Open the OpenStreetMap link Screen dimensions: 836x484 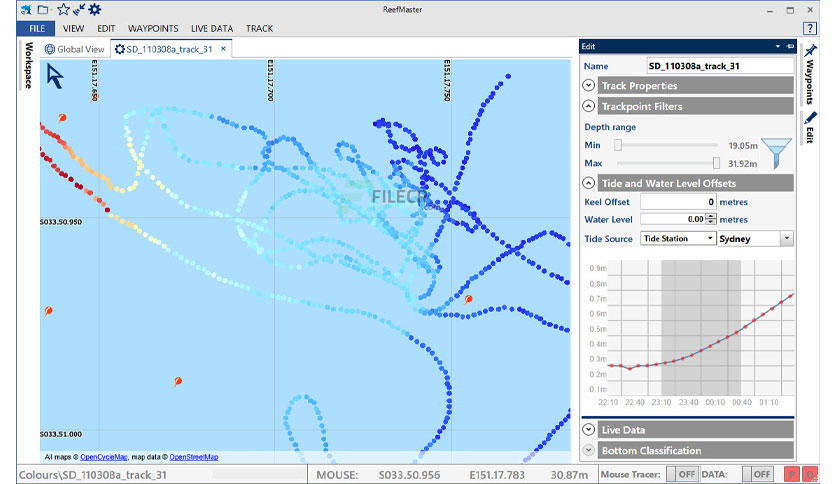[x=194, y=457]
